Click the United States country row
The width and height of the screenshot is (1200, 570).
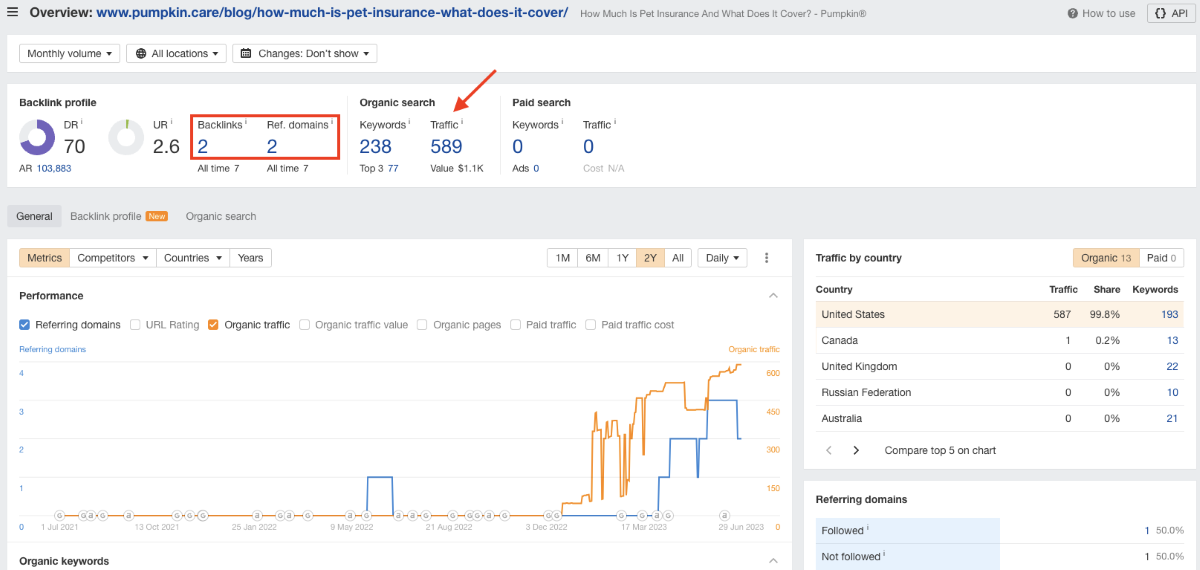coord(1000,314)
